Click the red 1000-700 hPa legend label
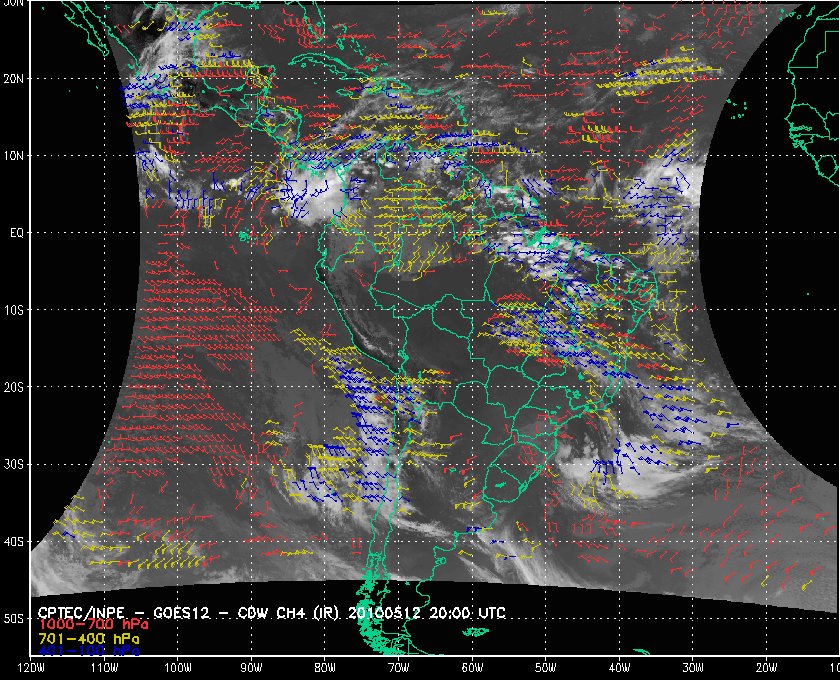Image resolution: width=840 pixels, height=680 pixels. [x=93, y=624]
